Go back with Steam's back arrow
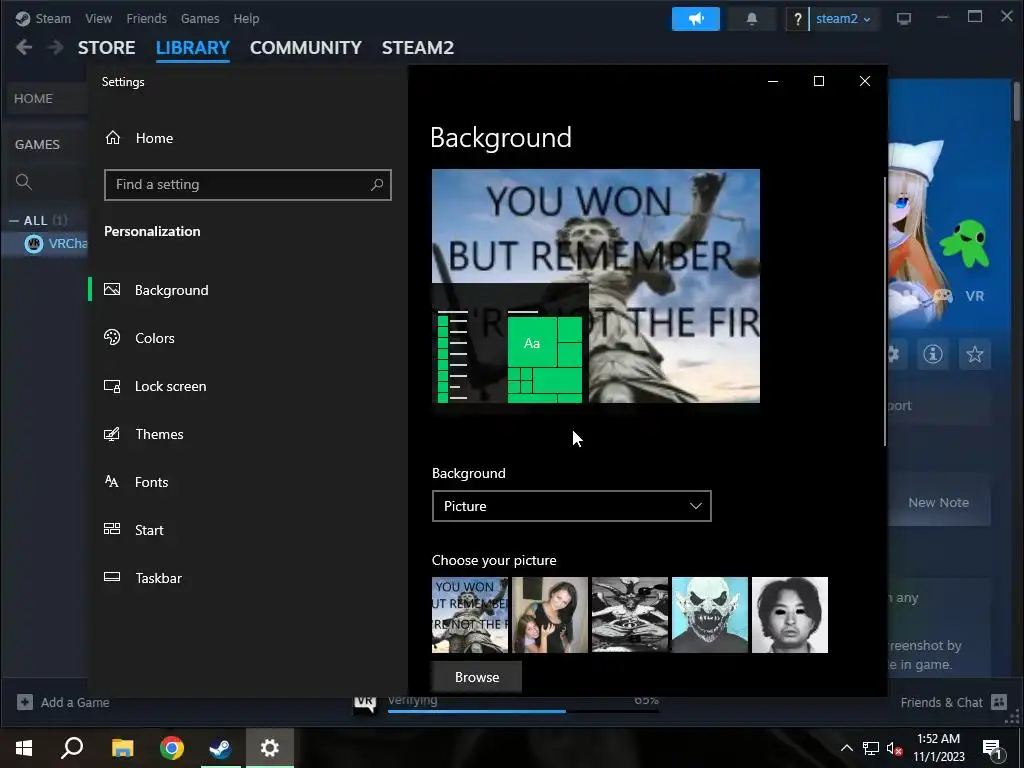The image size is (1024, 768). point(24,48)
